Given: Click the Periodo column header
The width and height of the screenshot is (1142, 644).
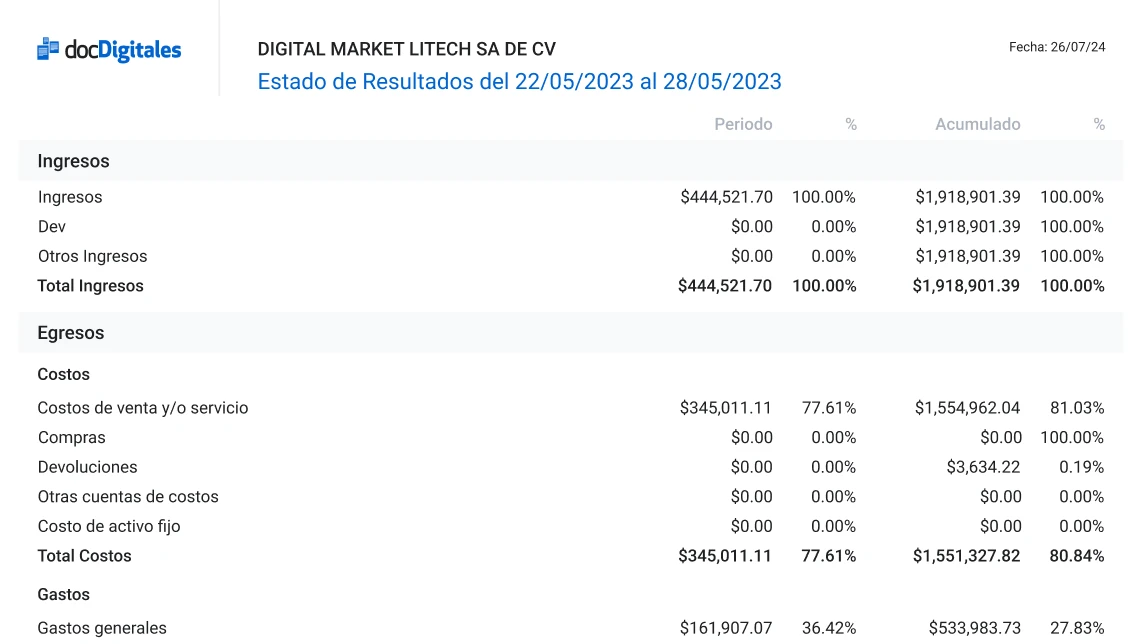Looking at the screenshot, I should pyautogui.click(x=743, y=125).
